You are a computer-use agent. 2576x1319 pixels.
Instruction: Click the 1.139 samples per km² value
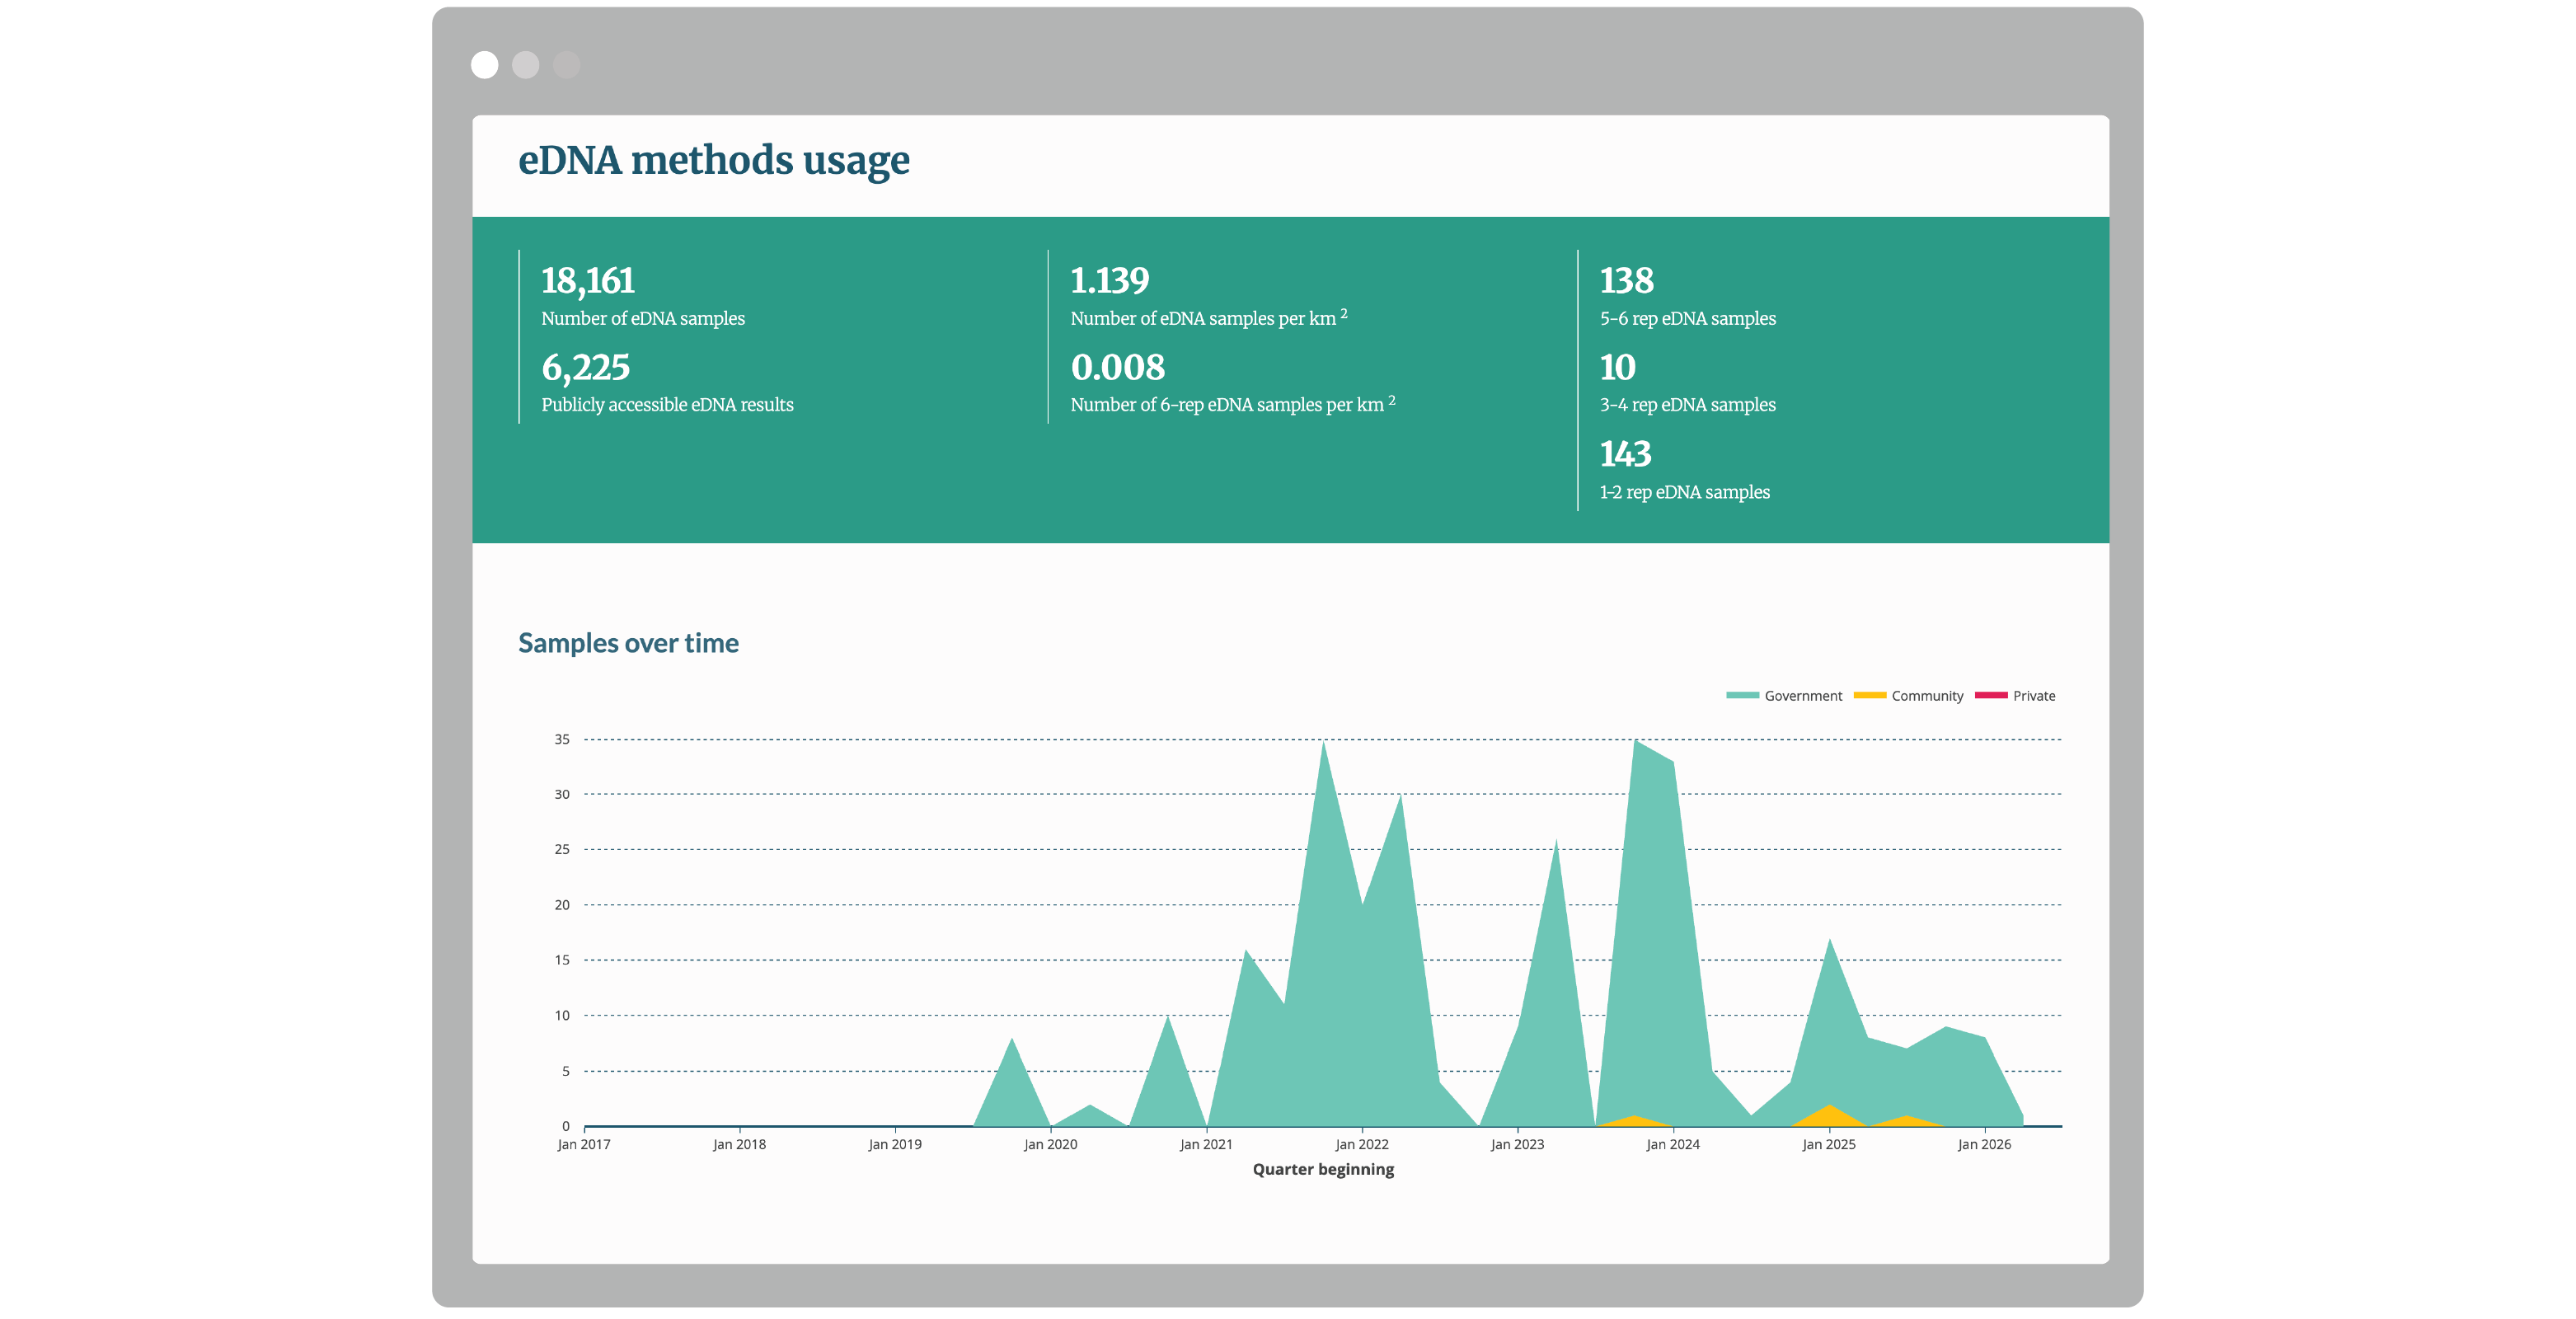(1110, 281)
